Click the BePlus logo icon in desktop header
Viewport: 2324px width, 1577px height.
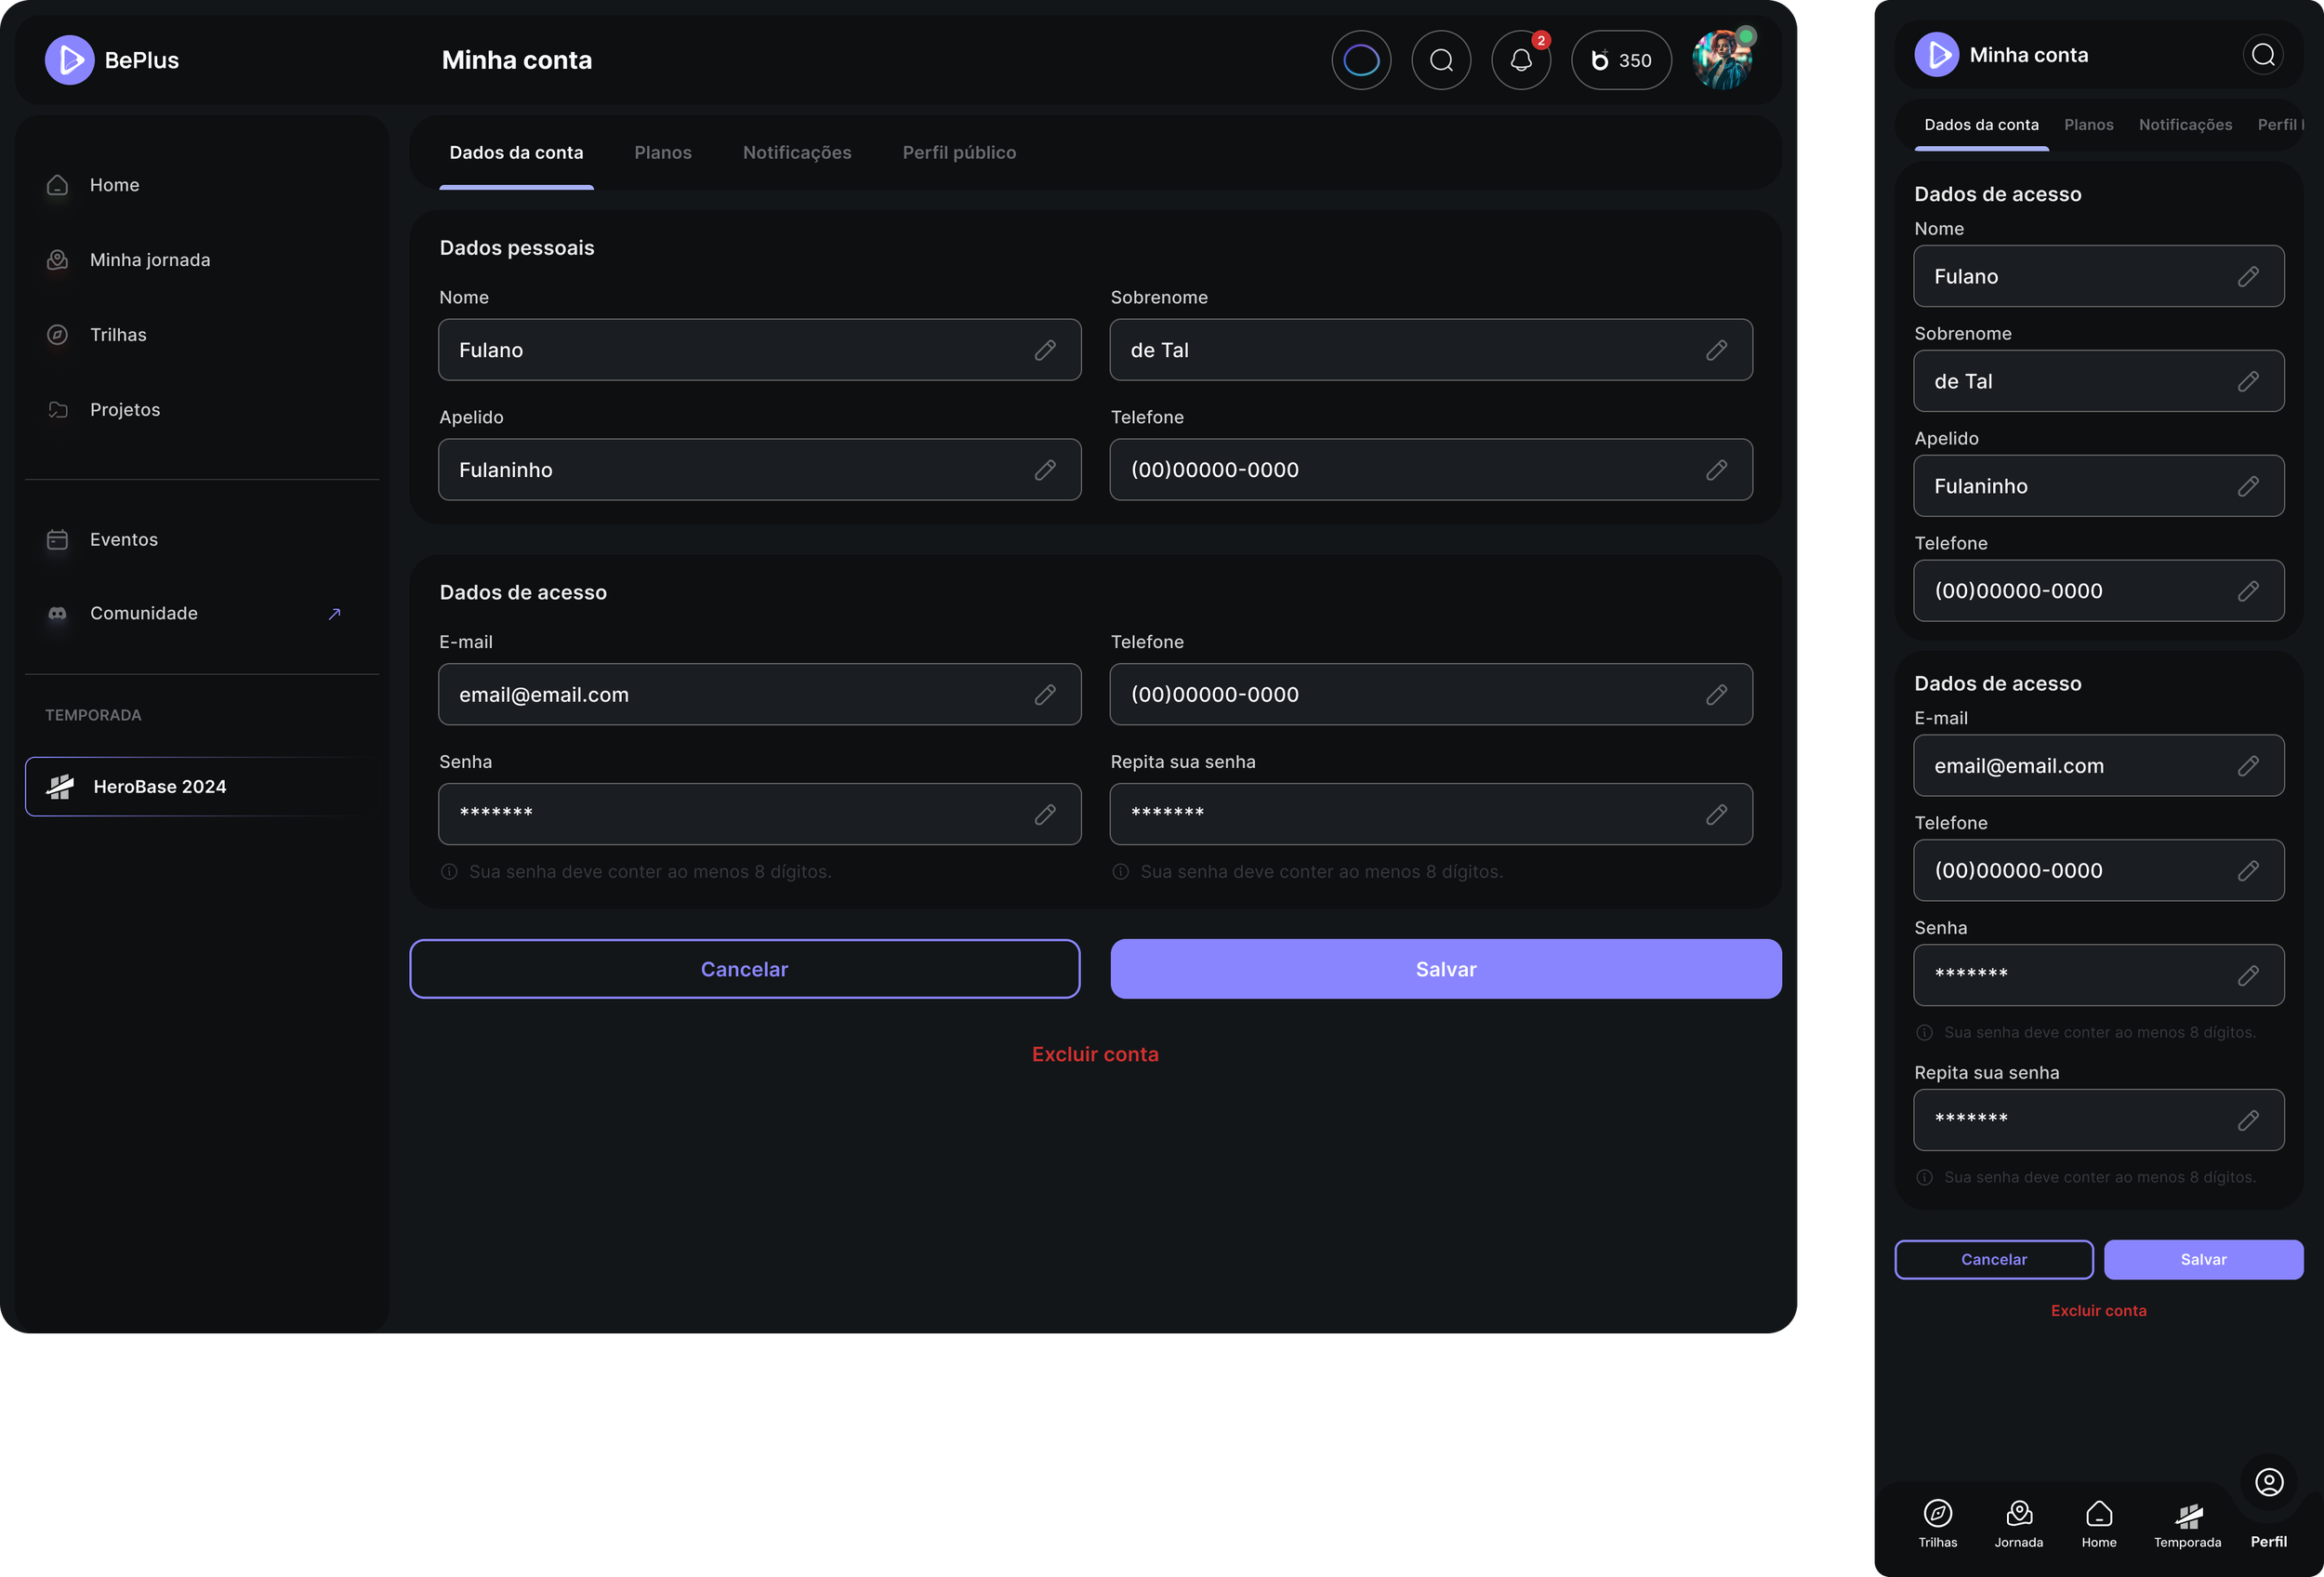click(69, 60)
